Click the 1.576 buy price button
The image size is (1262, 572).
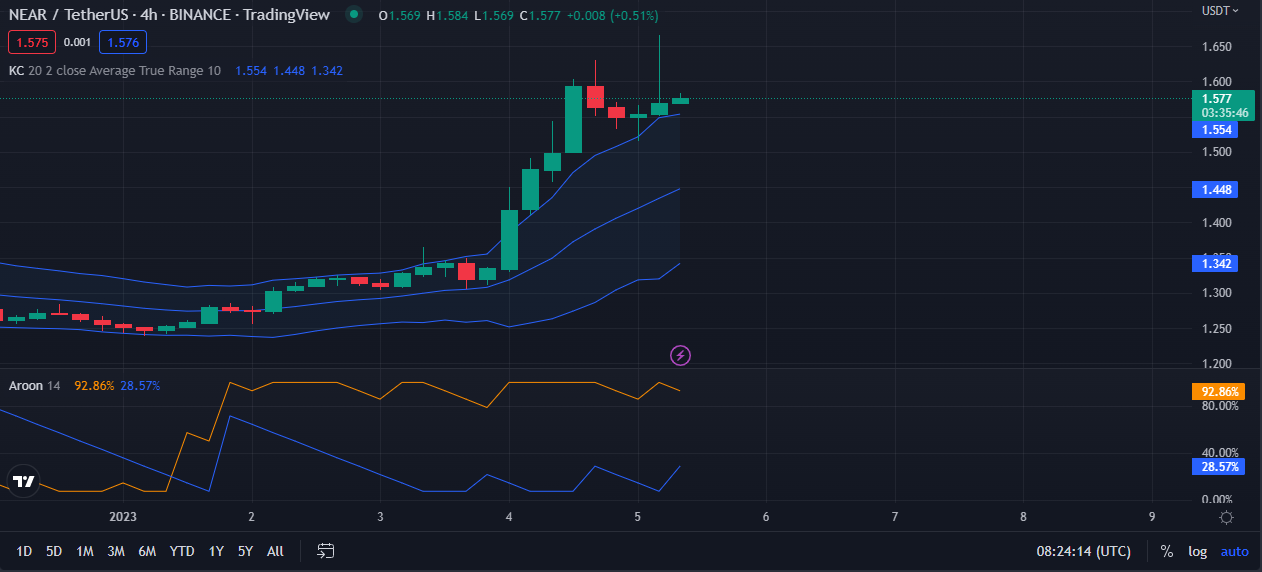(123, 42)
